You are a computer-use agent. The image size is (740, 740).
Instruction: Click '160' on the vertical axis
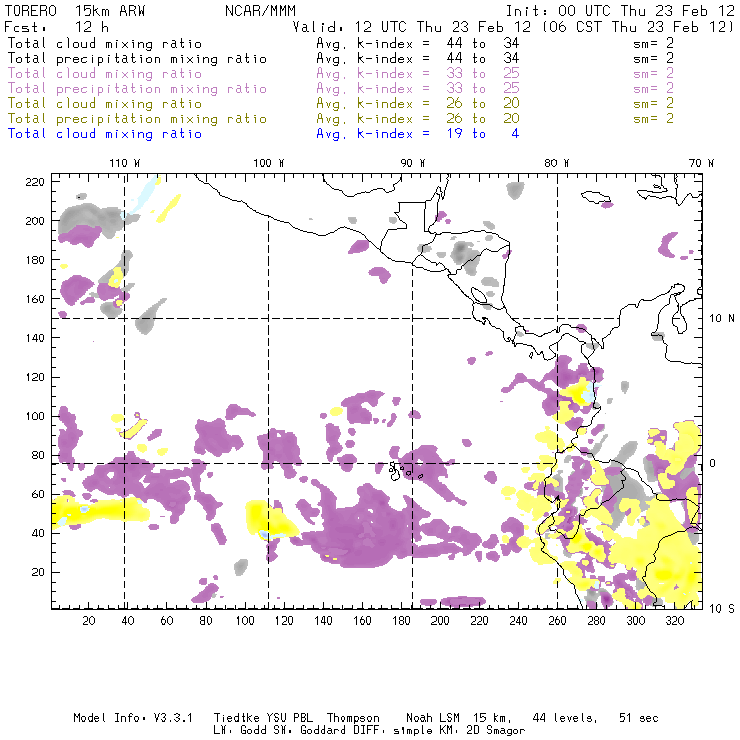pyautogui.click(x=35, y=299)
